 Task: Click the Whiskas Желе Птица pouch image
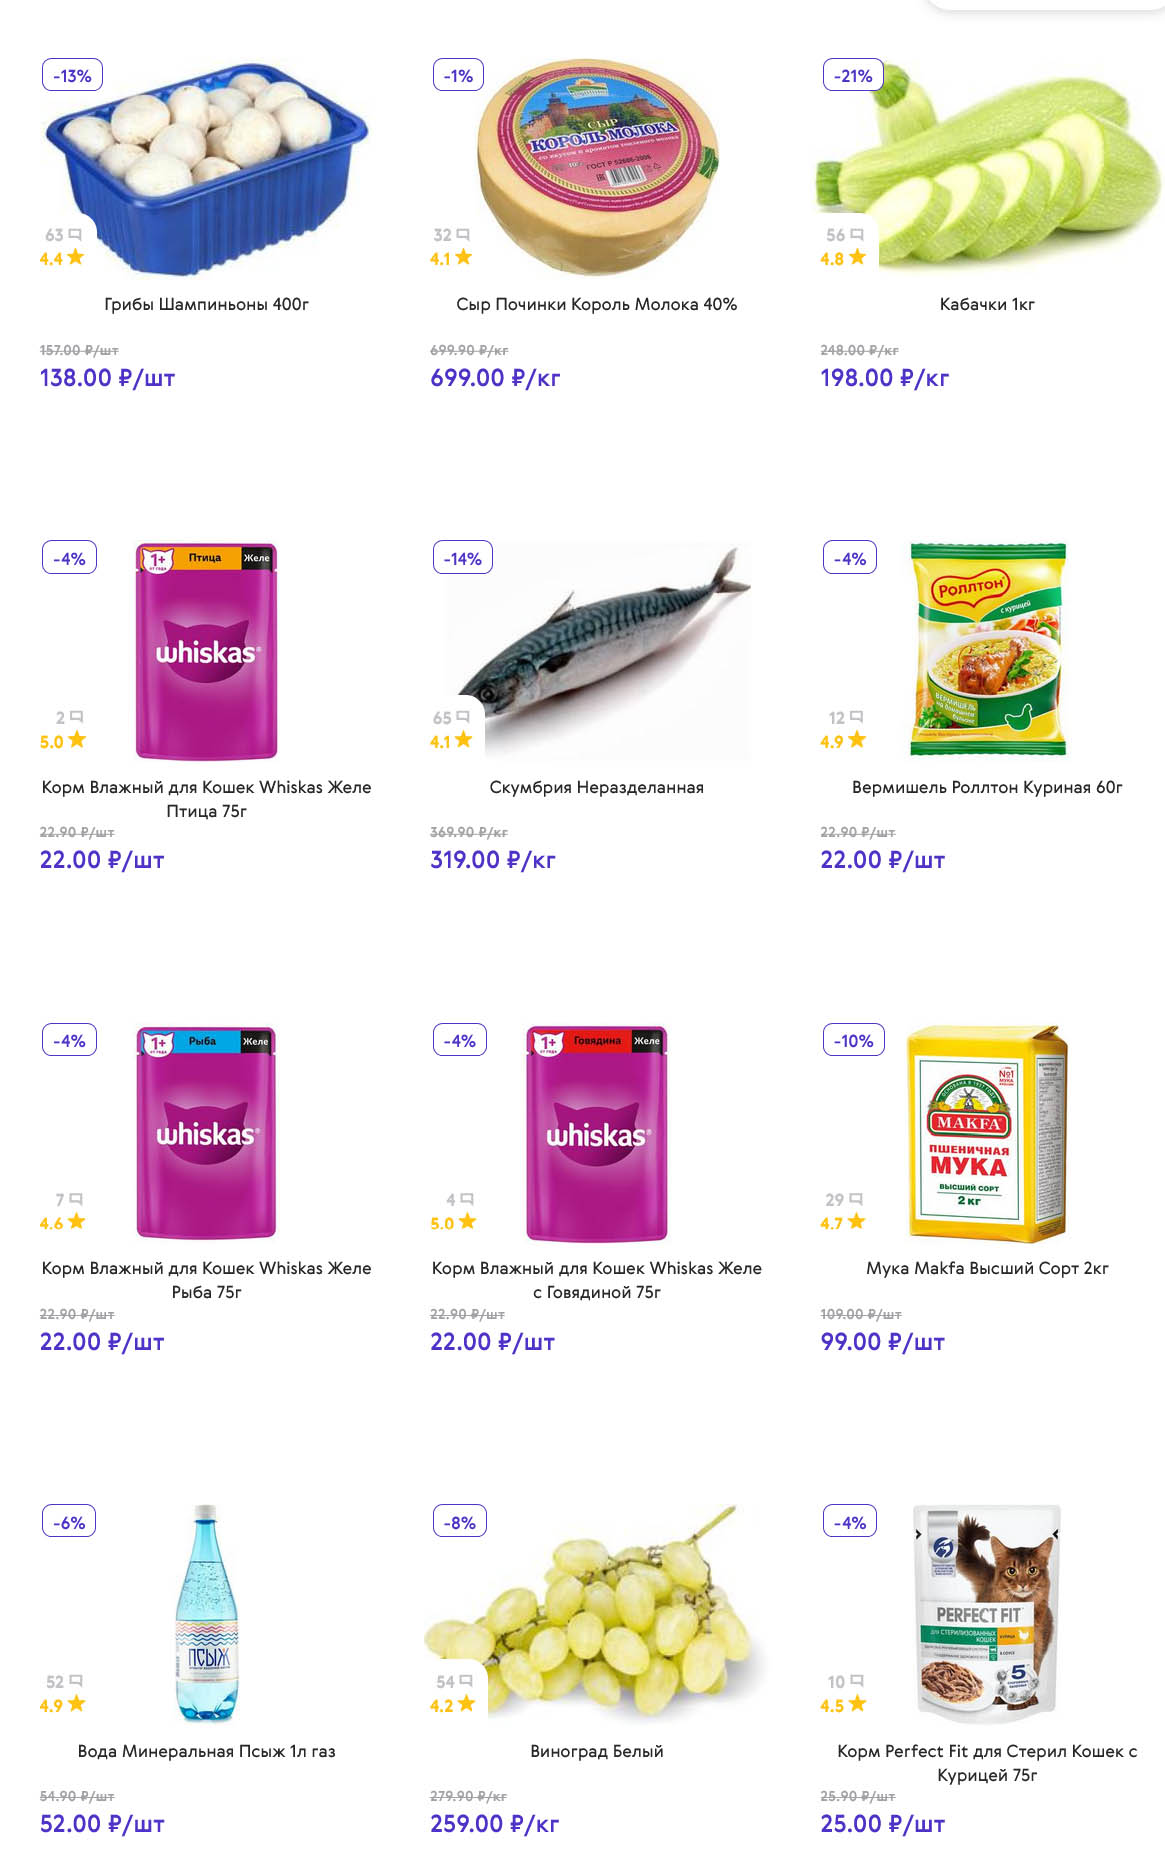click(x=206, y=650)
